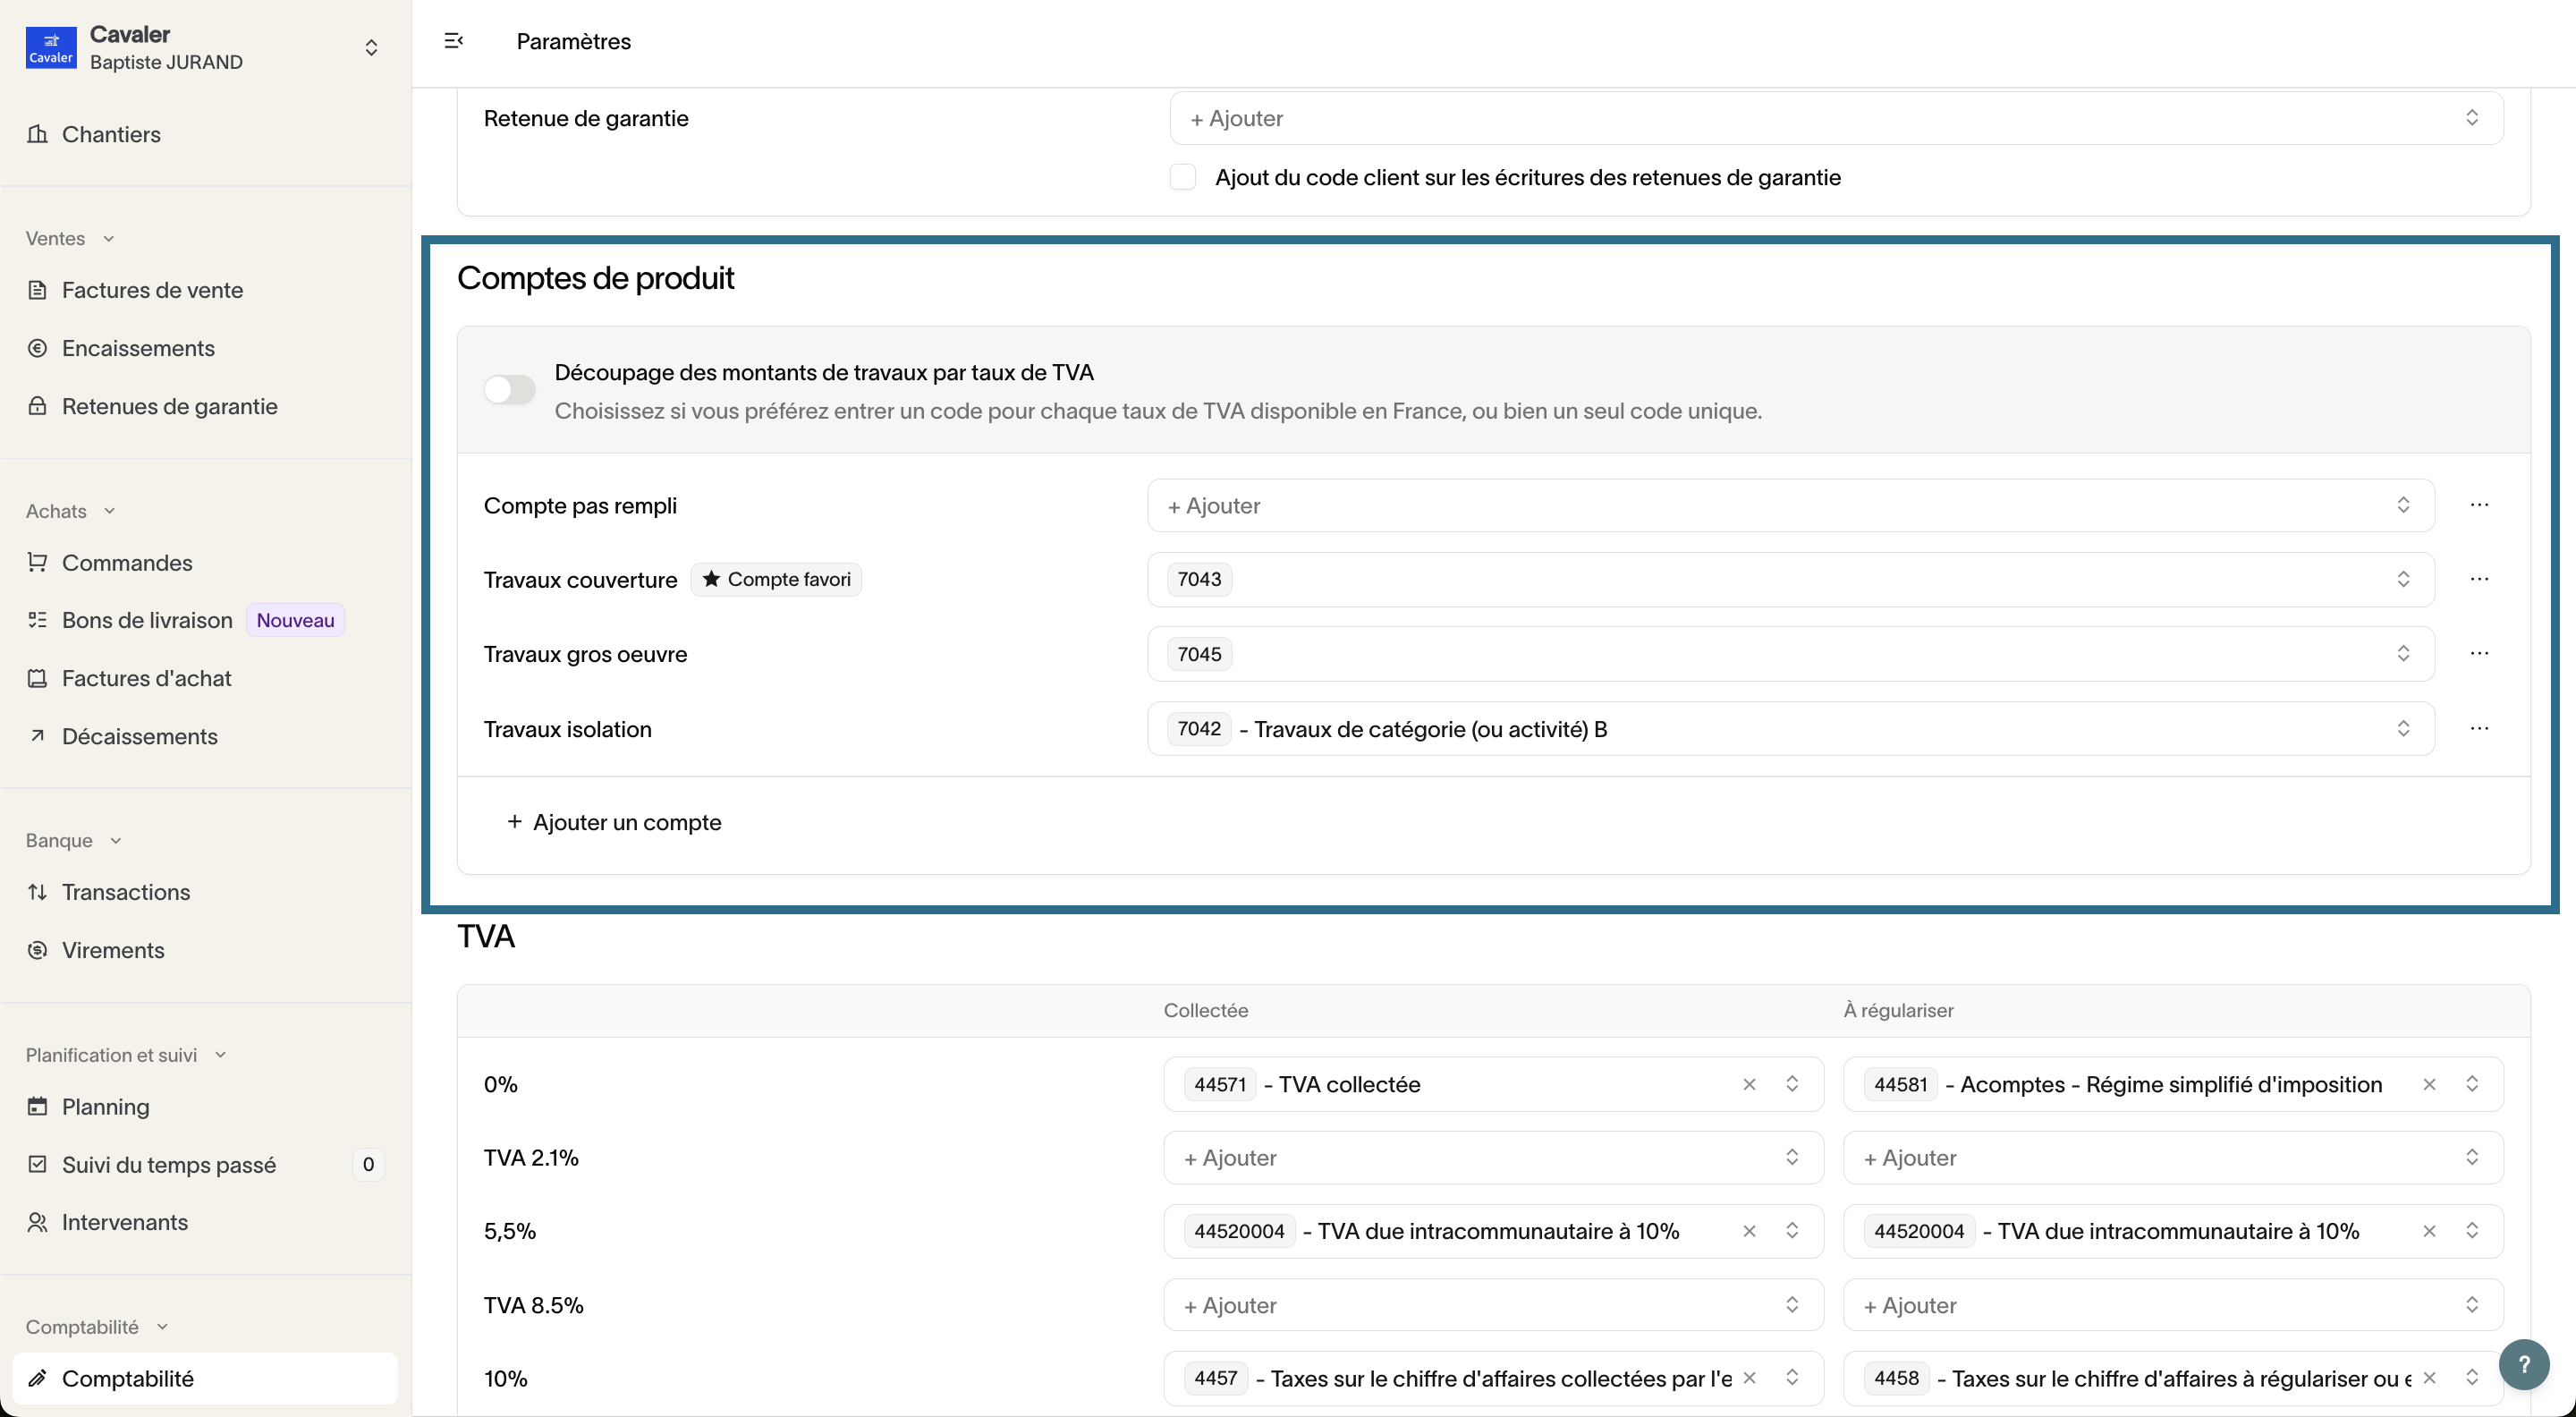The image size is (2576, 1417).
Task: Go to Factures de vente
Action: [152, 290]
